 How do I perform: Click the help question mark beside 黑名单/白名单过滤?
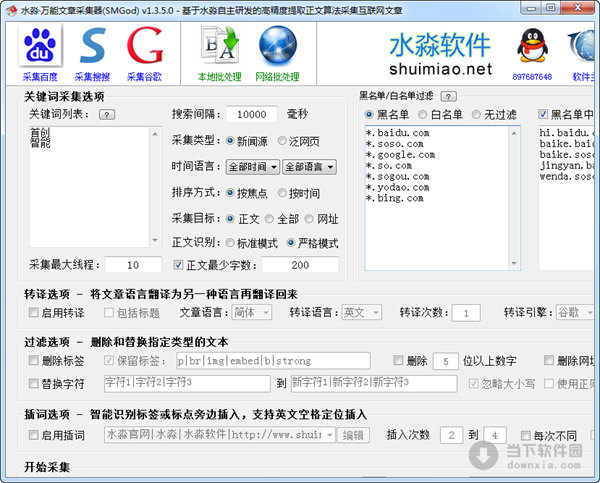pyautogui.click(x=448, y=96)
